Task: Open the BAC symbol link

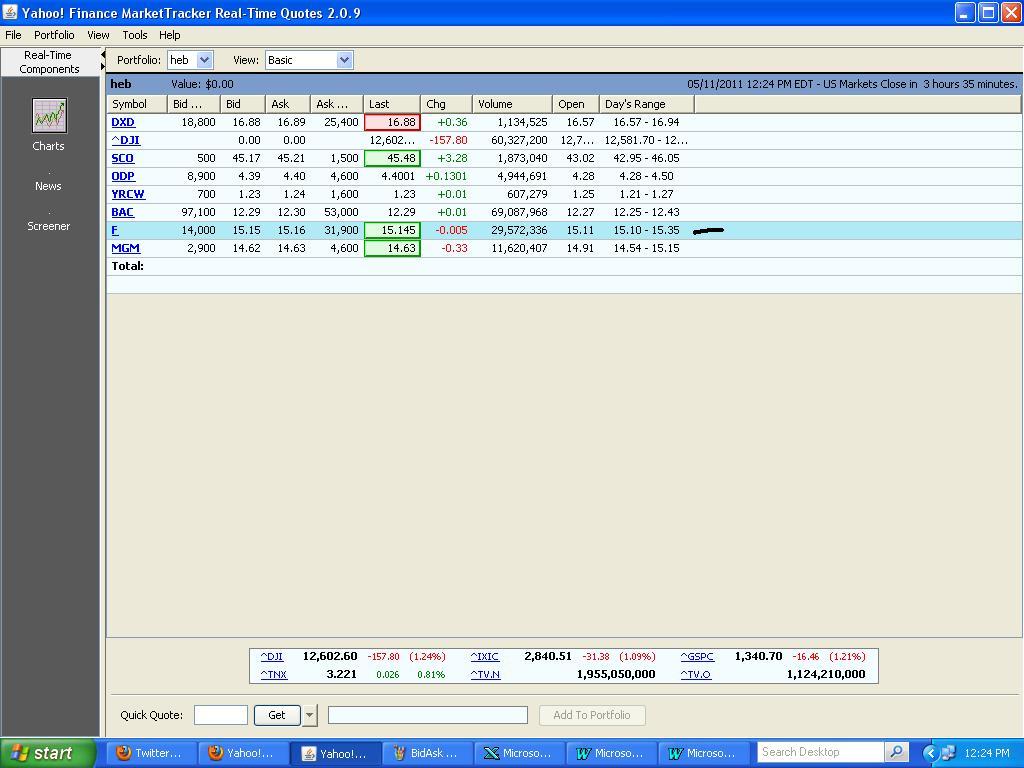Action: pos(122,212)
